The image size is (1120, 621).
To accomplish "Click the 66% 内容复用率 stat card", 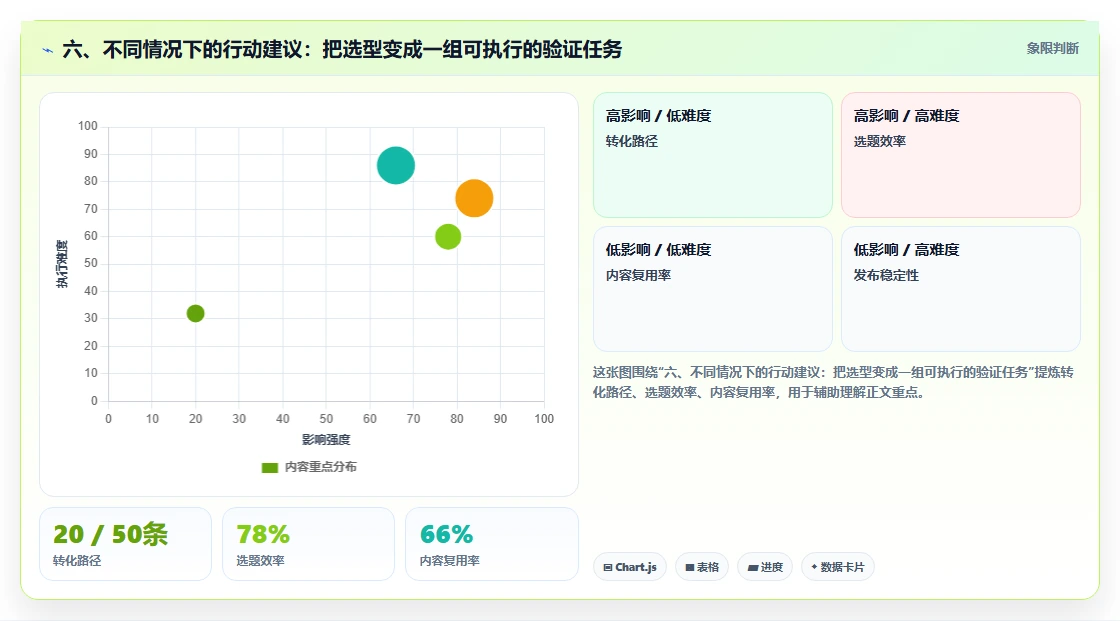I will click(491, 544).
